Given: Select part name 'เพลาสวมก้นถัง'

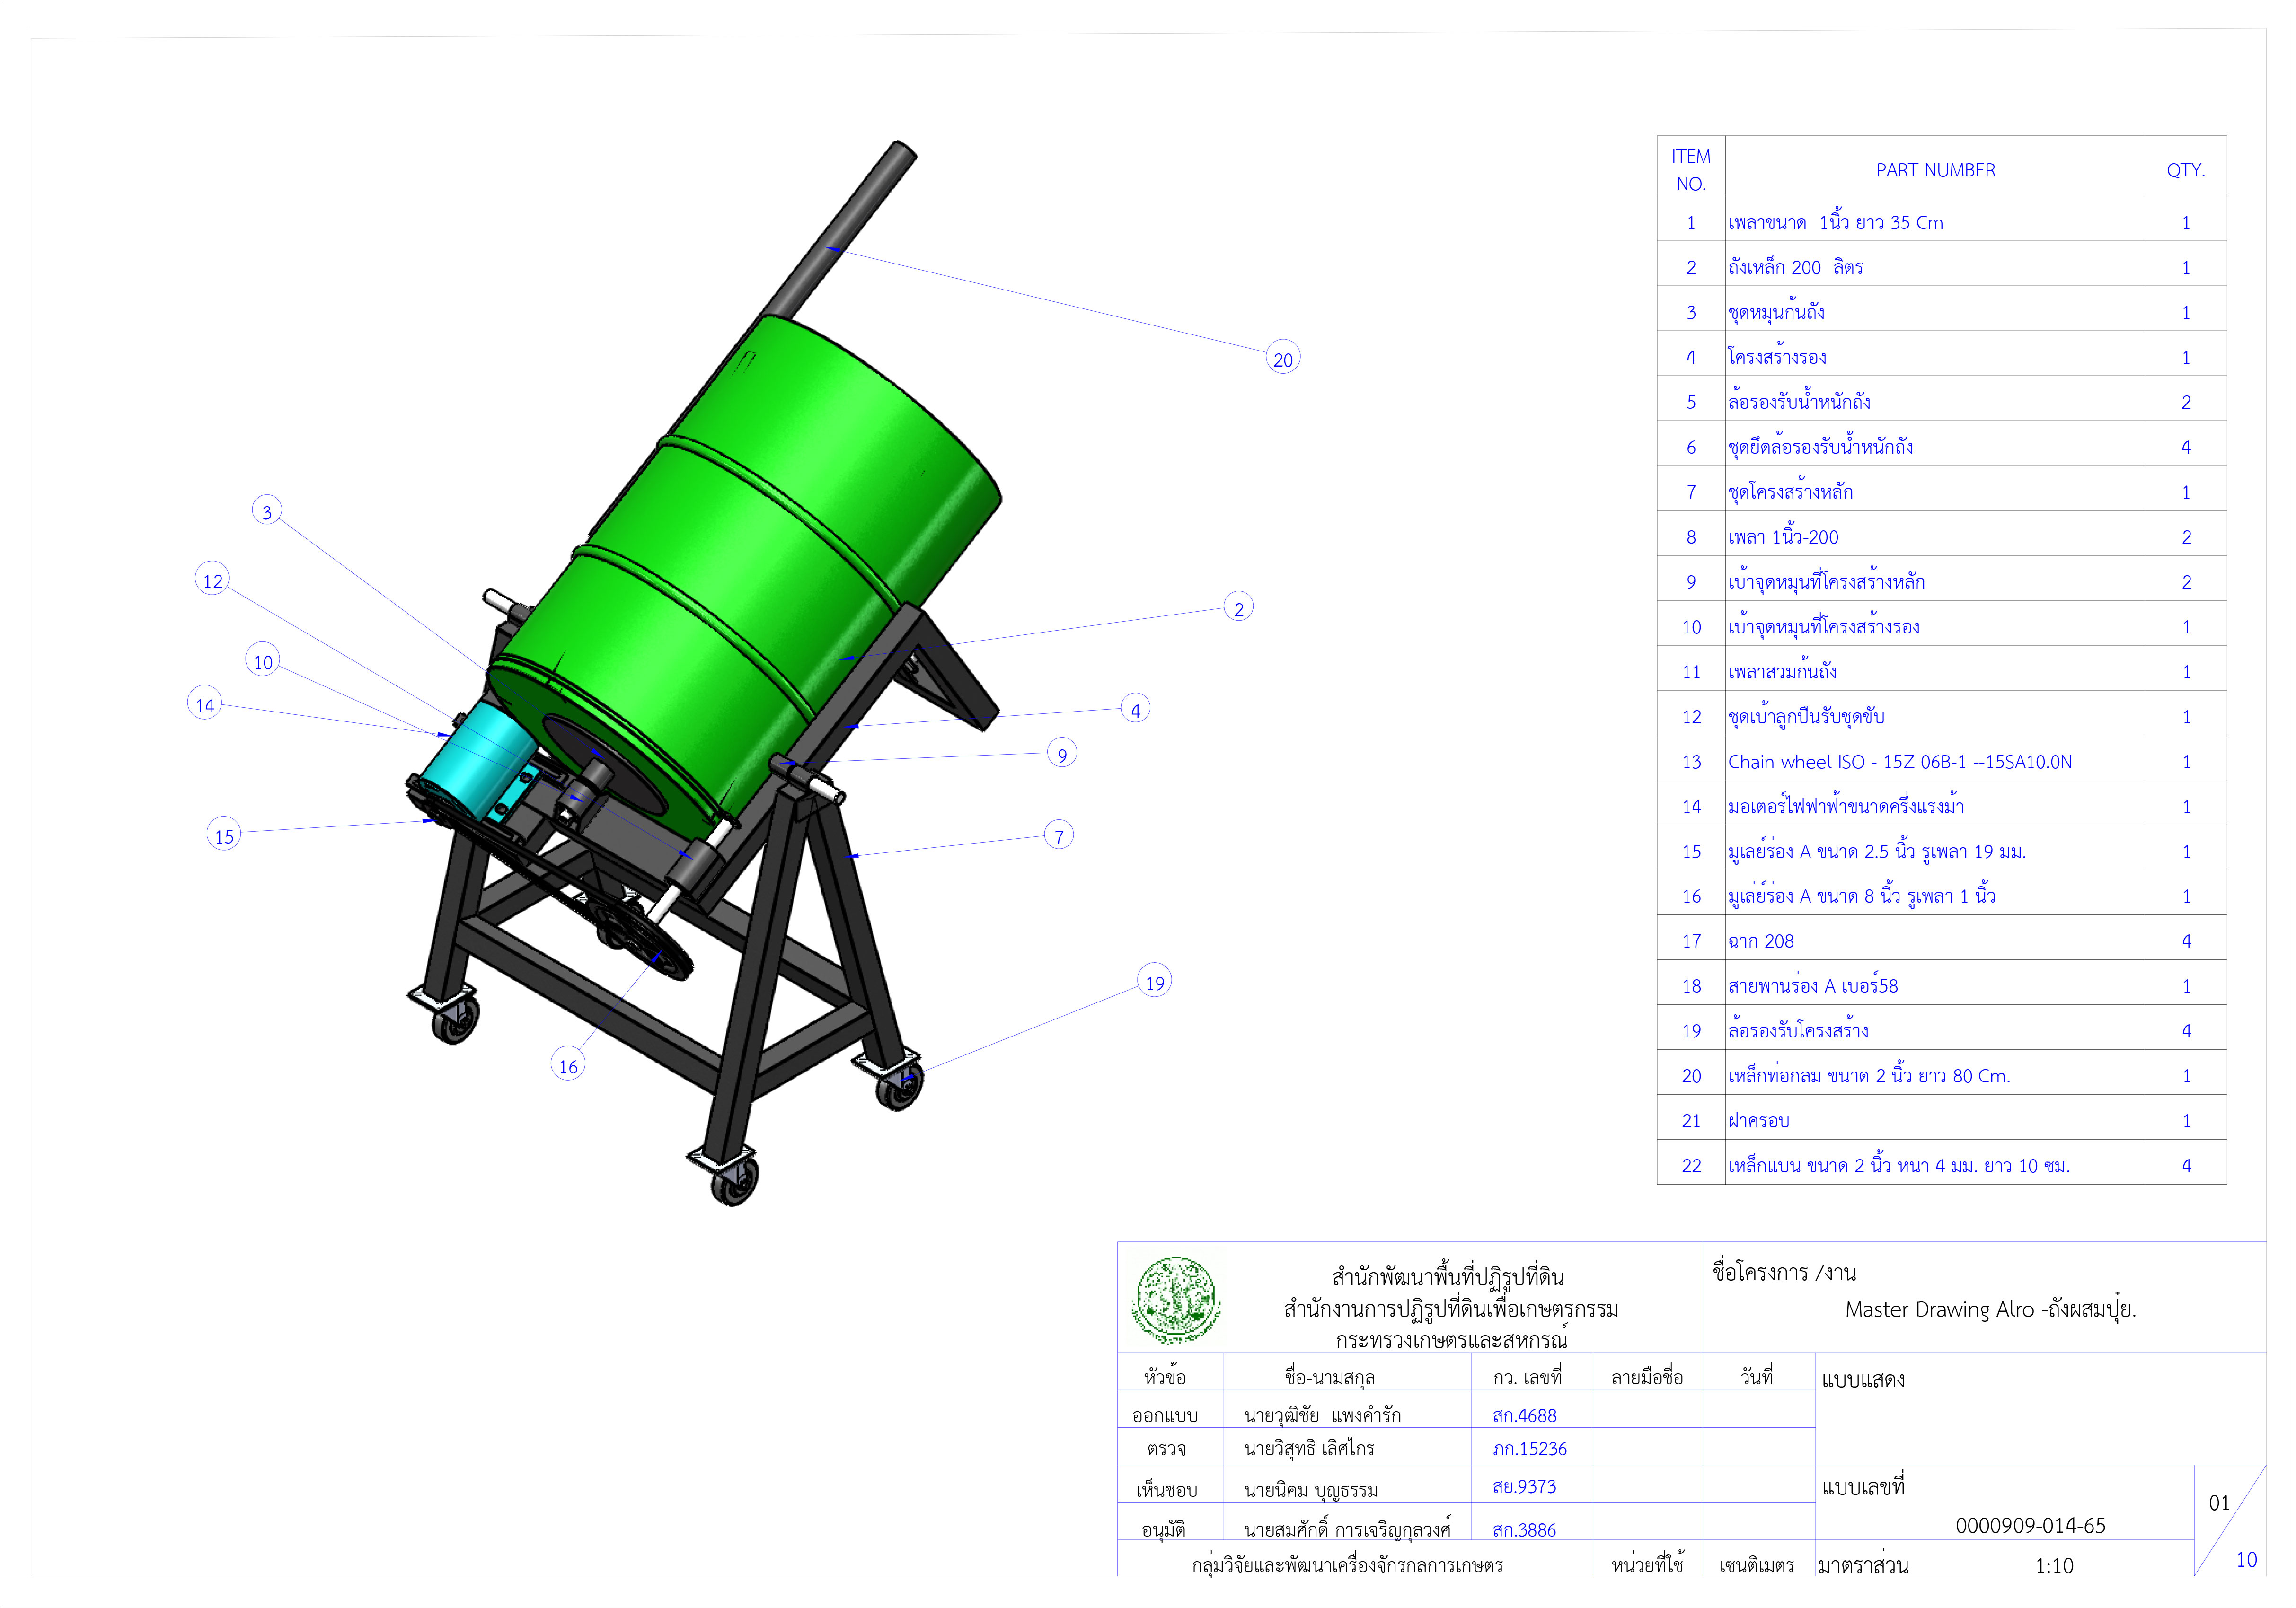Looking at the screenshot, I should 1782,672.
